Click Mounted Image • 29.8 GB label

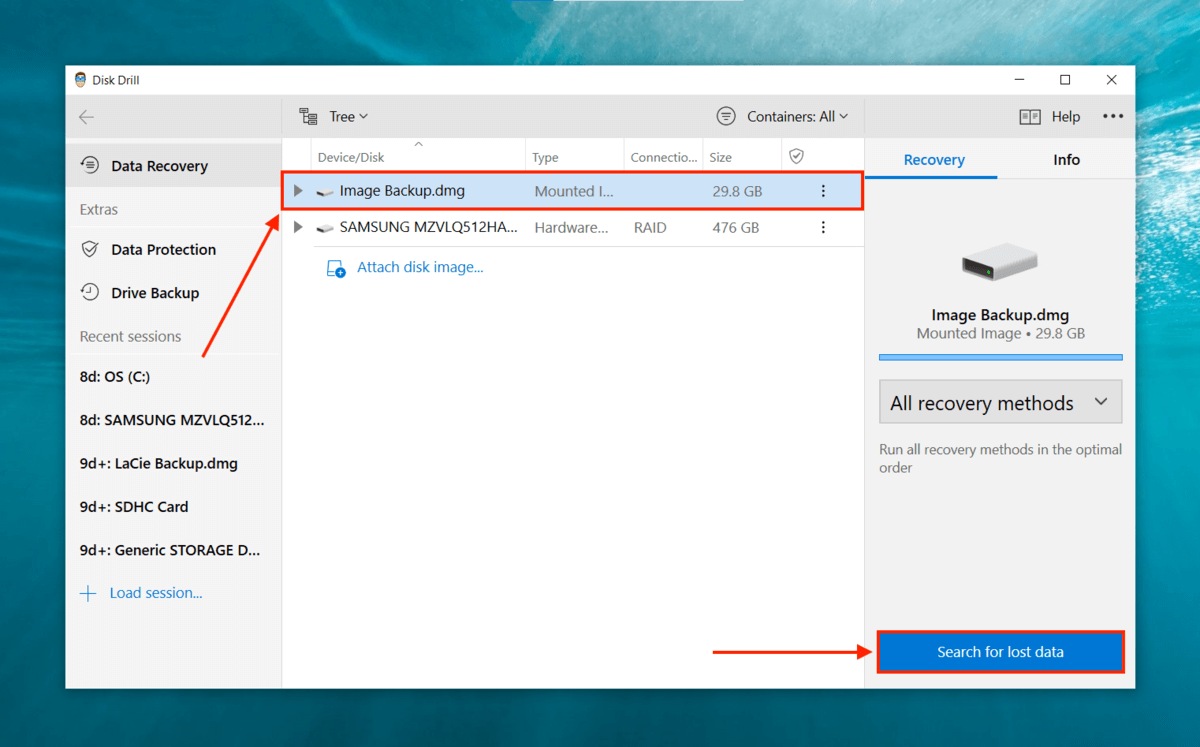click(1000, 334)
